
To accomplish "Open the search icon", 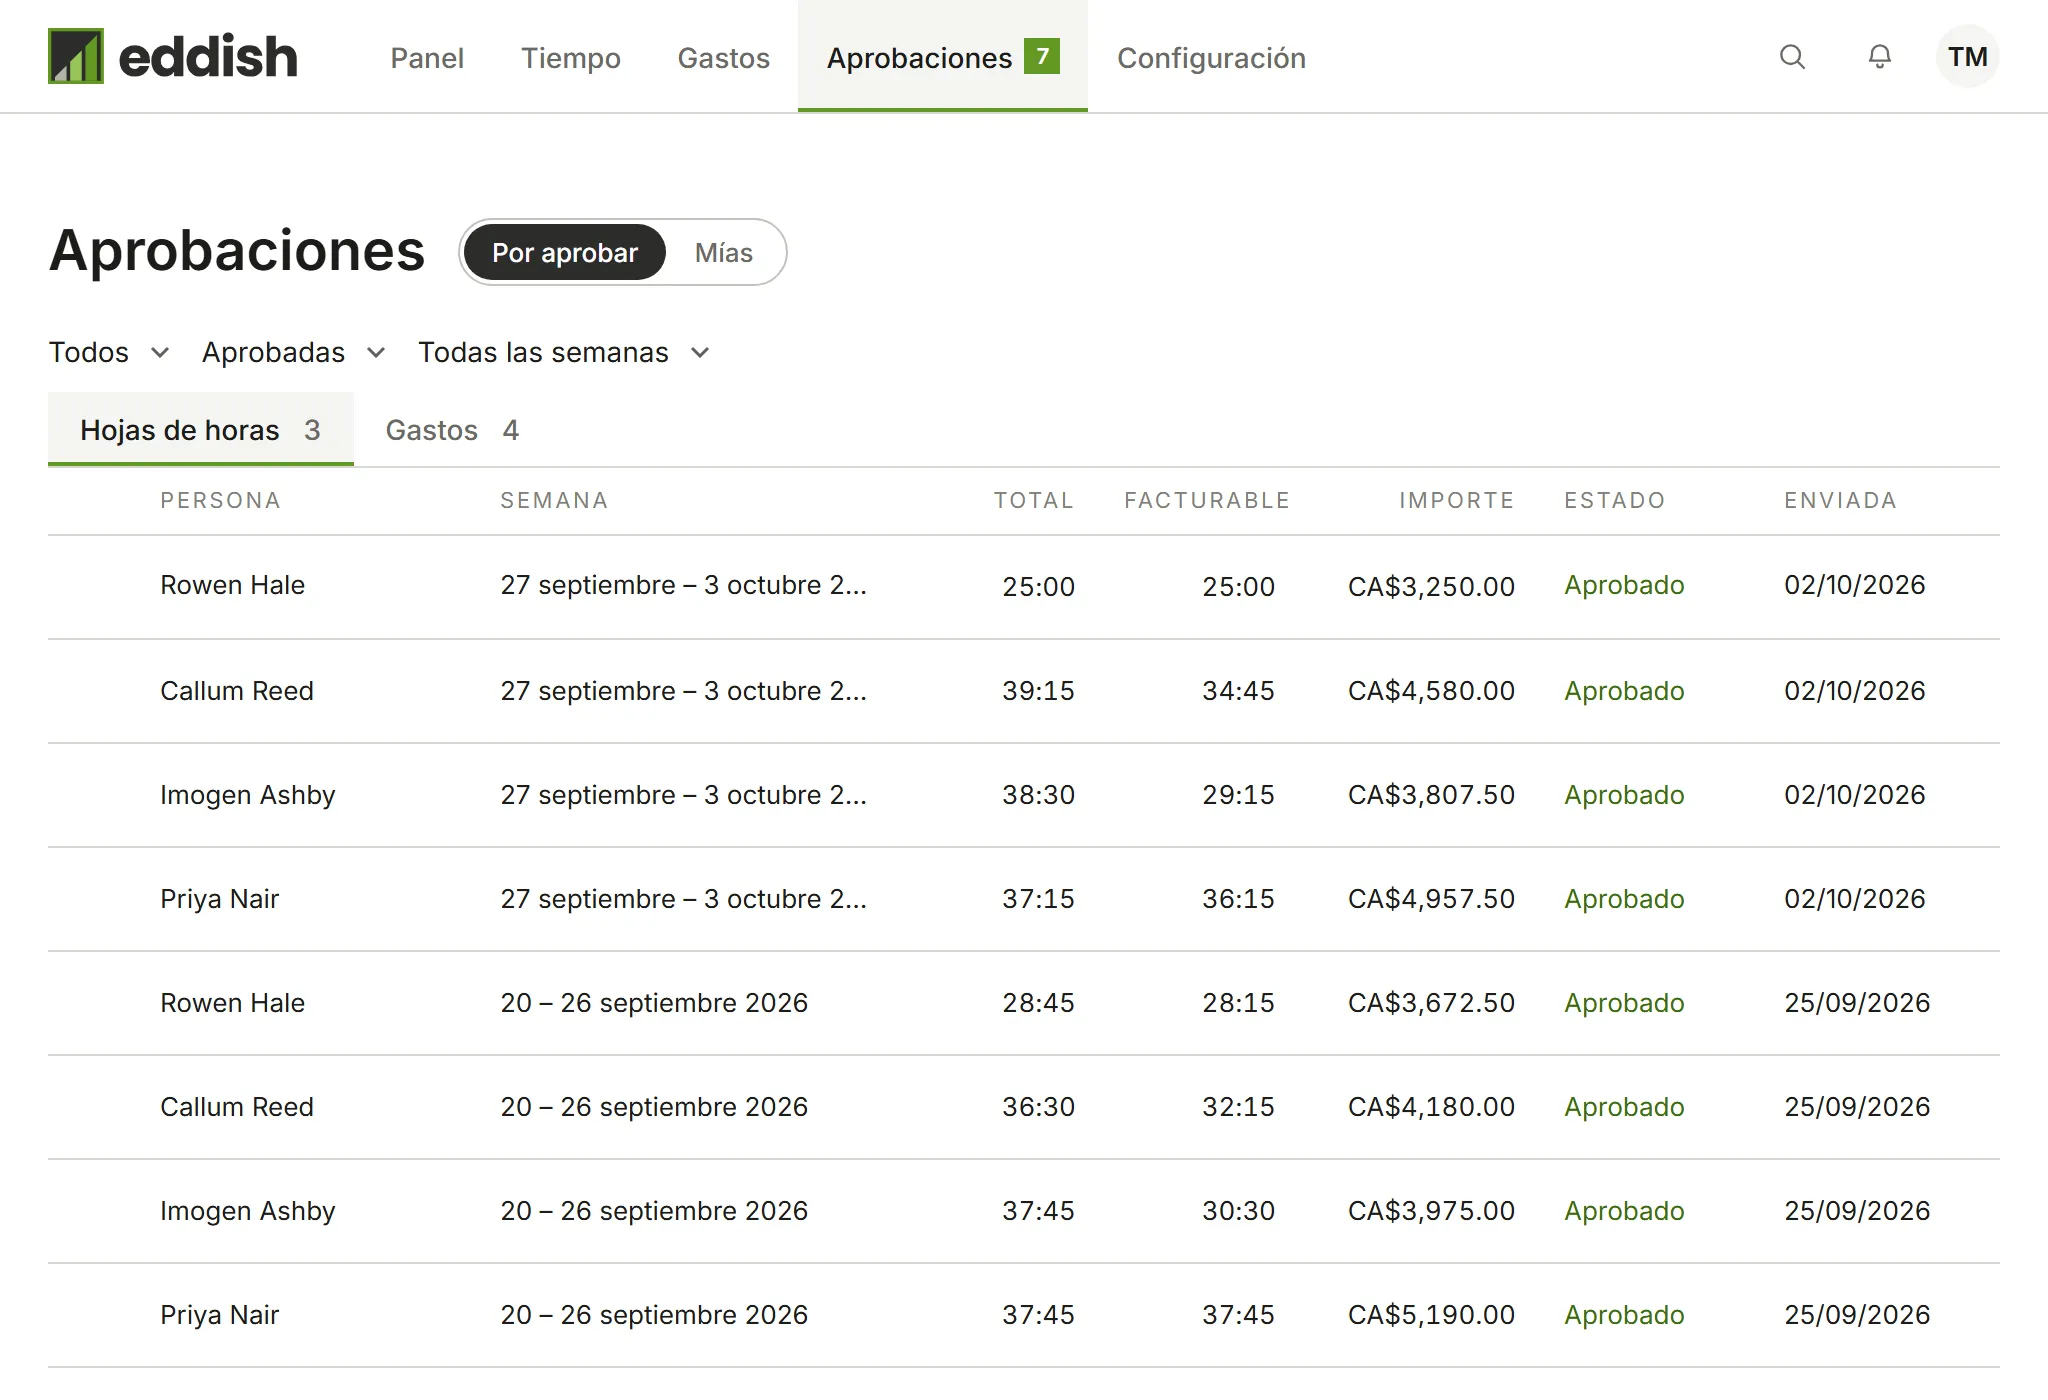I will 1792,57.
